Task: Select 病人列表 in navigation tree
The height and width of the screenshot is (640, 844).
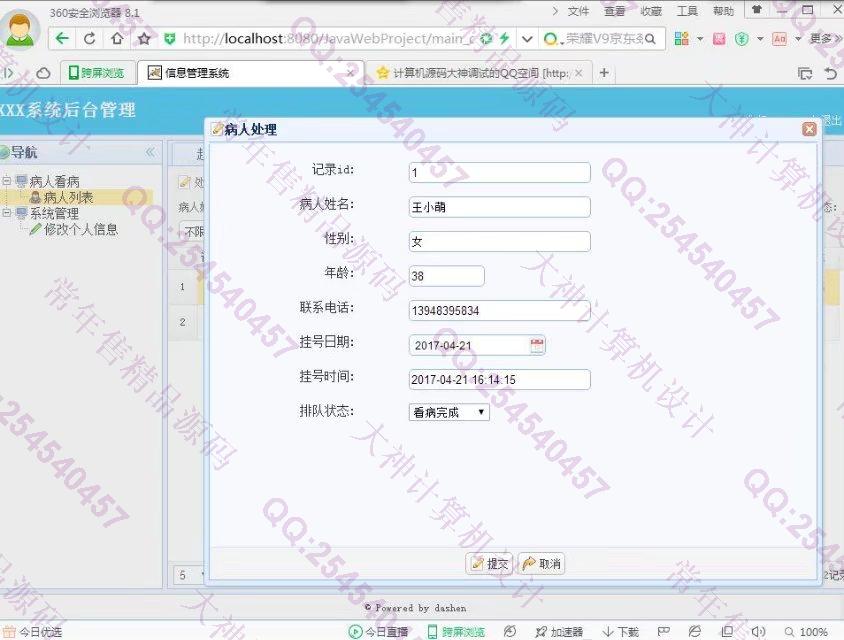Action: click(68, 198)
